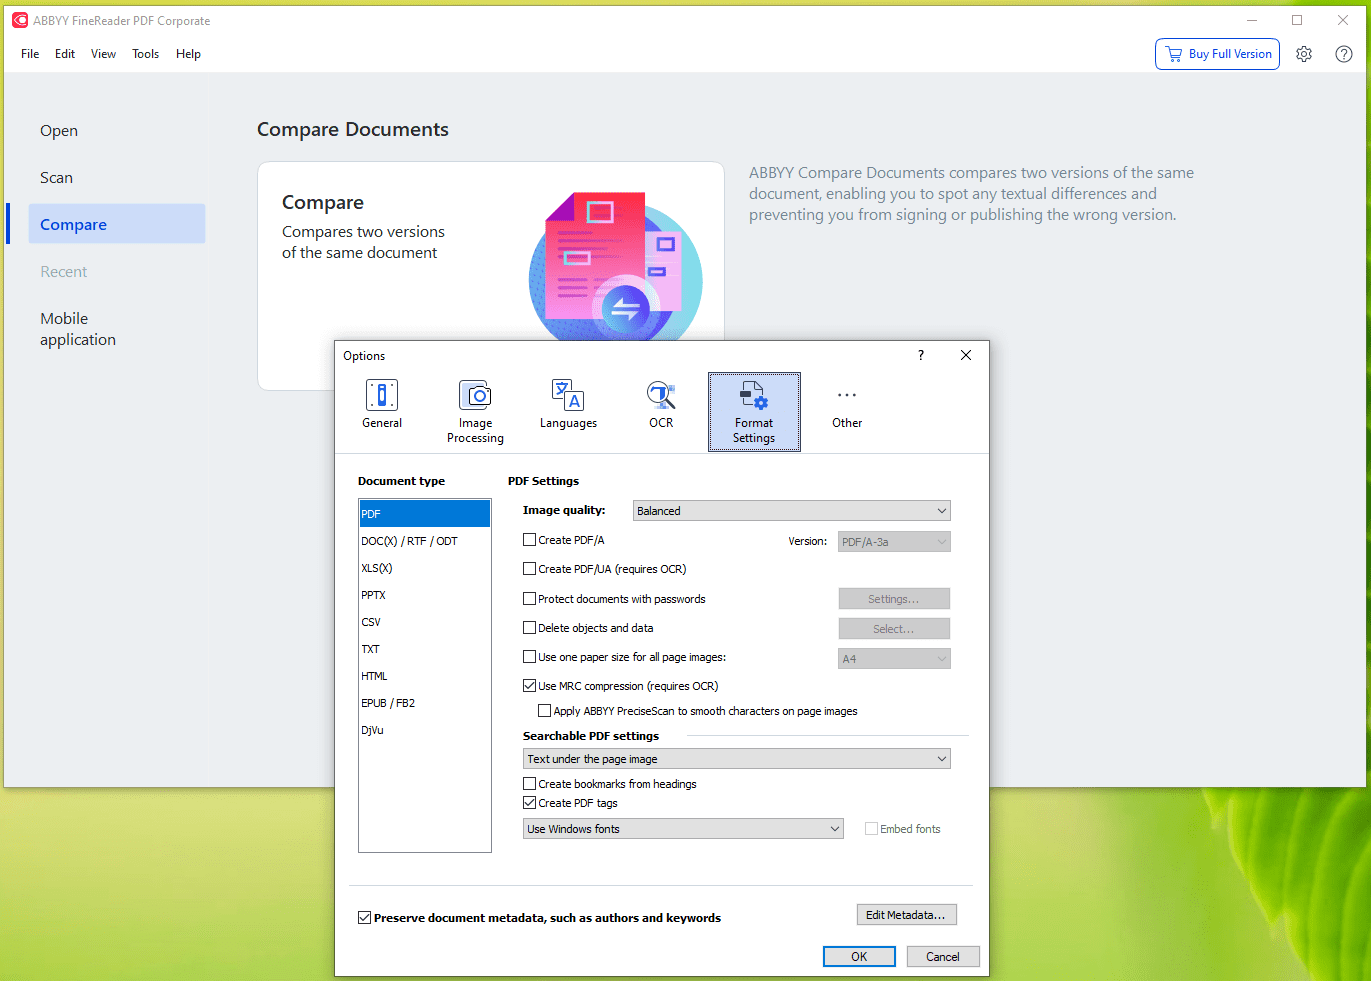Go to the Open section in sidebar
Image resolution: width=1371 pixels, height=981 pixels.
coord(117,131)
